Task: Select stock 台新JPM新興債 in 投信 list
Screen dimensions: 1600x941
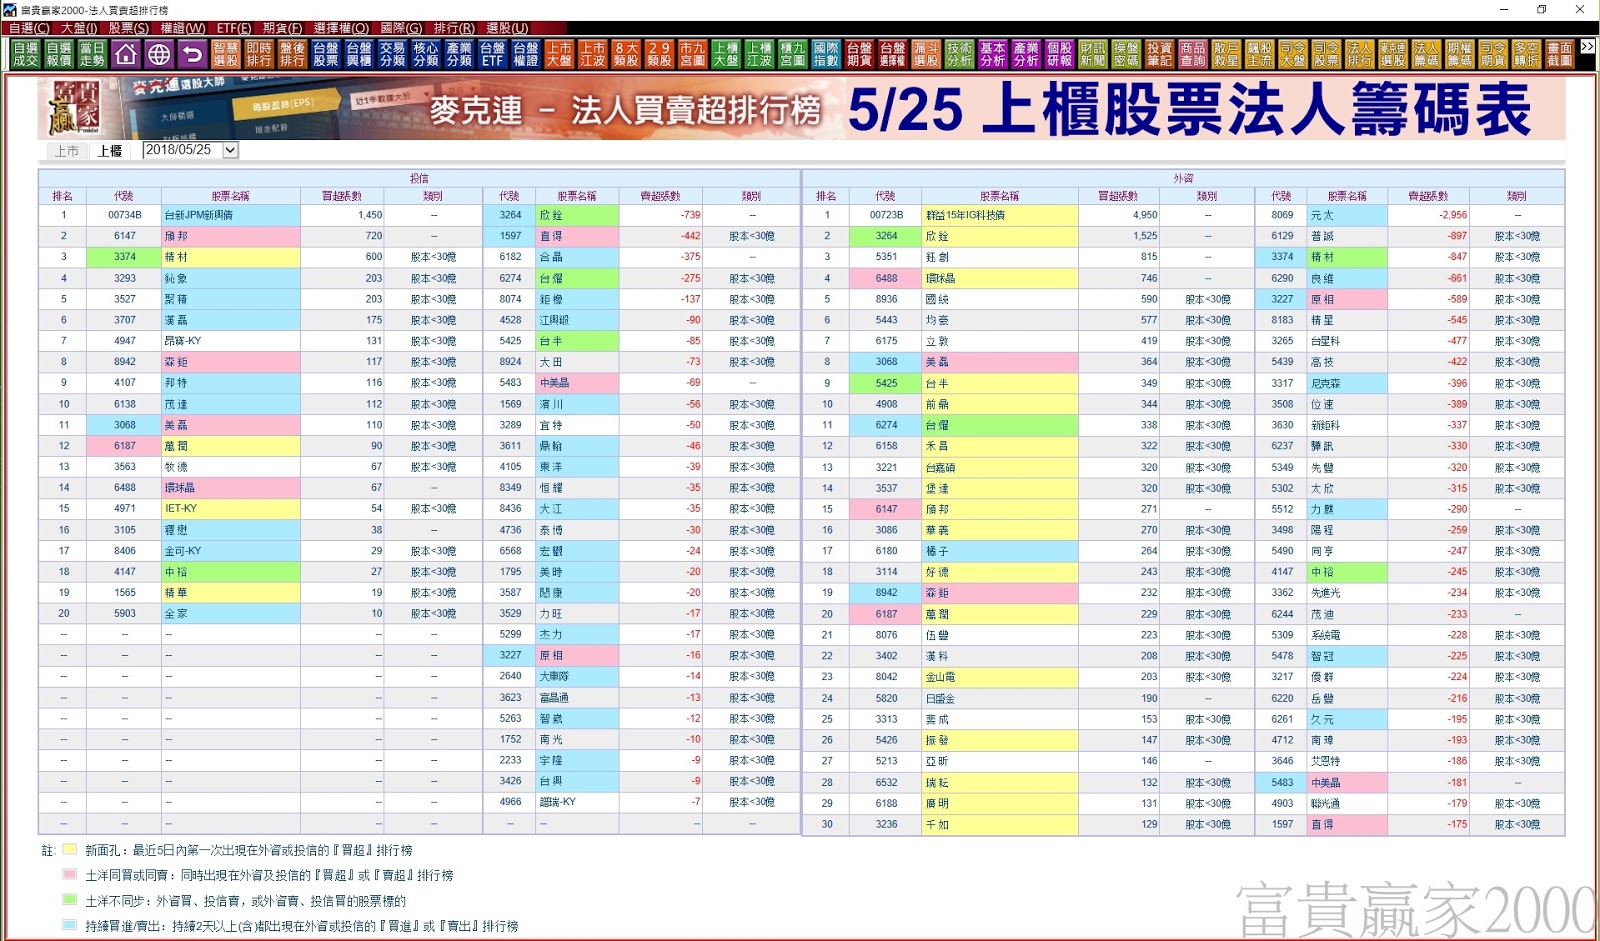Action: point(230,215)
